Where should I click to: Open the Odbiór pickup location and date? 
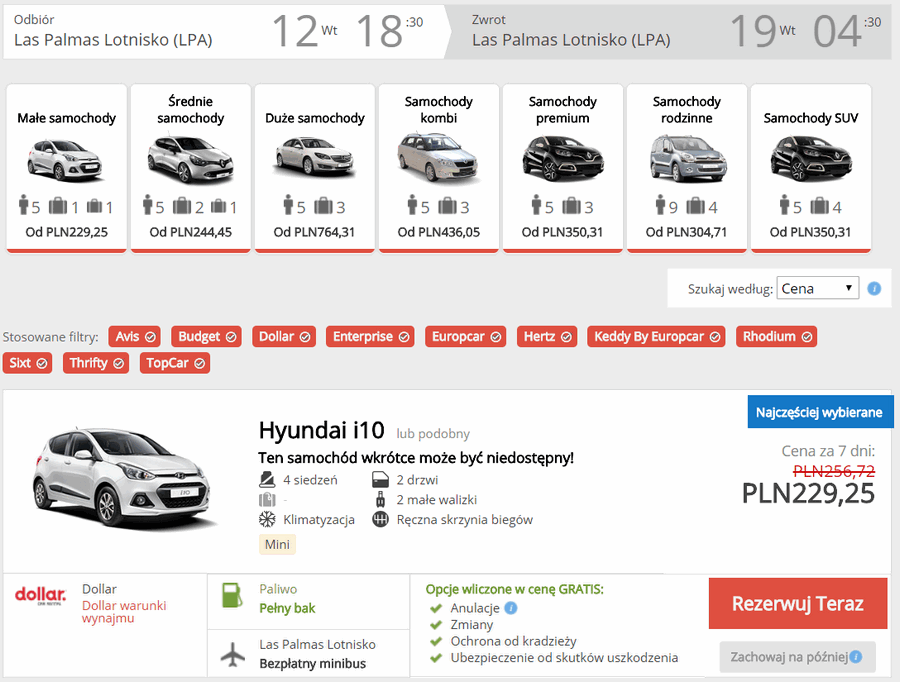[224, 31]
